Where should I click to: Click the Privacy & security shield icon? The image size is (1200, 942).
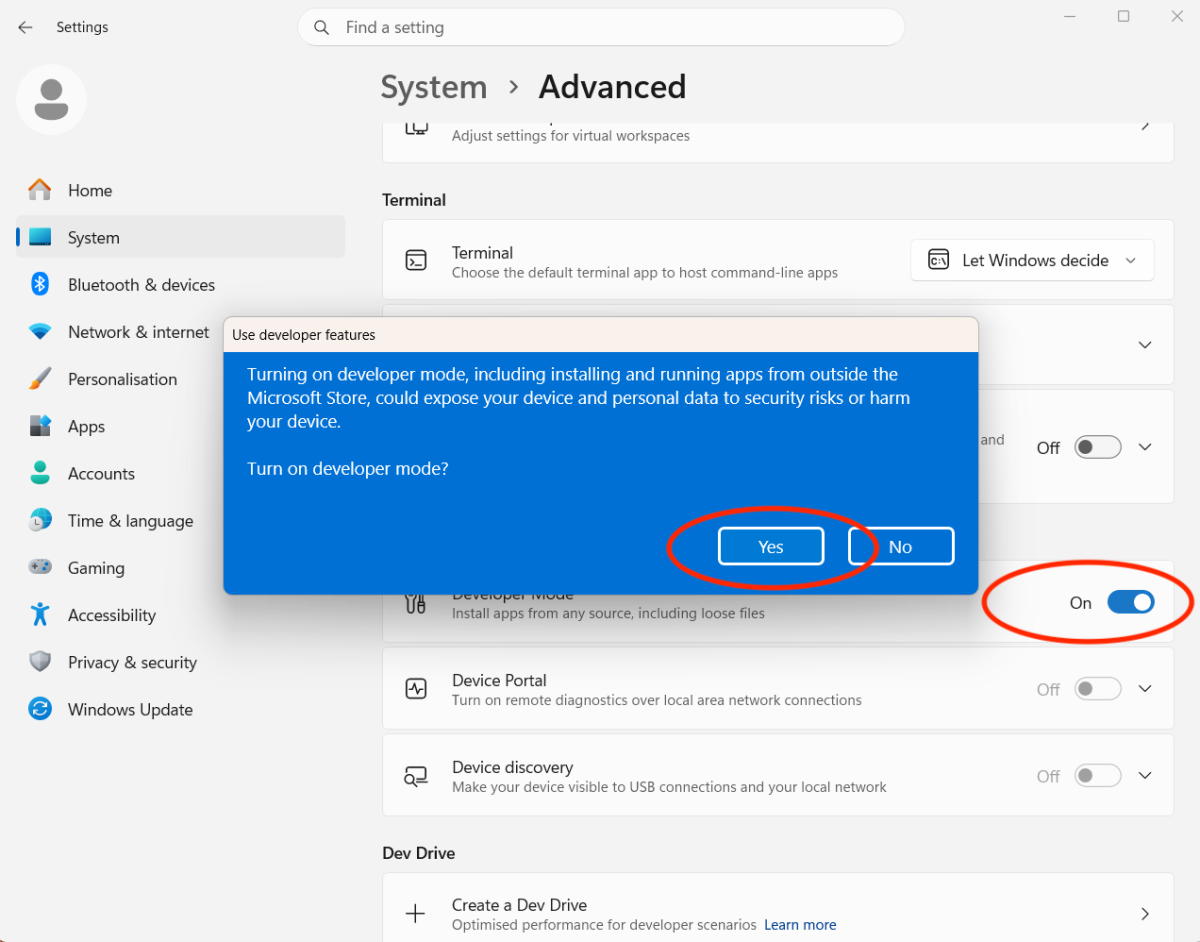40,661
